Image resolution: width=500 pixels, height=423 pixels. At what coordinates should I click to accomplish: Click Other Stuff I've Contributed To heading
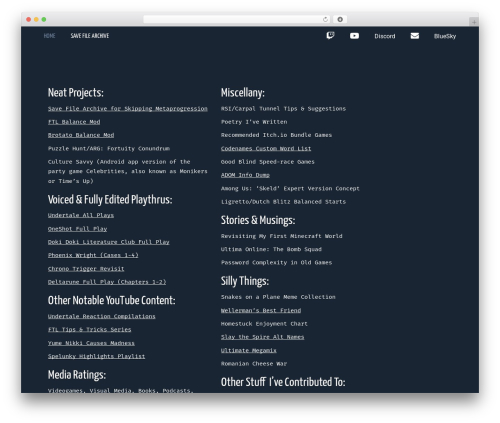[x=283, y=382]
